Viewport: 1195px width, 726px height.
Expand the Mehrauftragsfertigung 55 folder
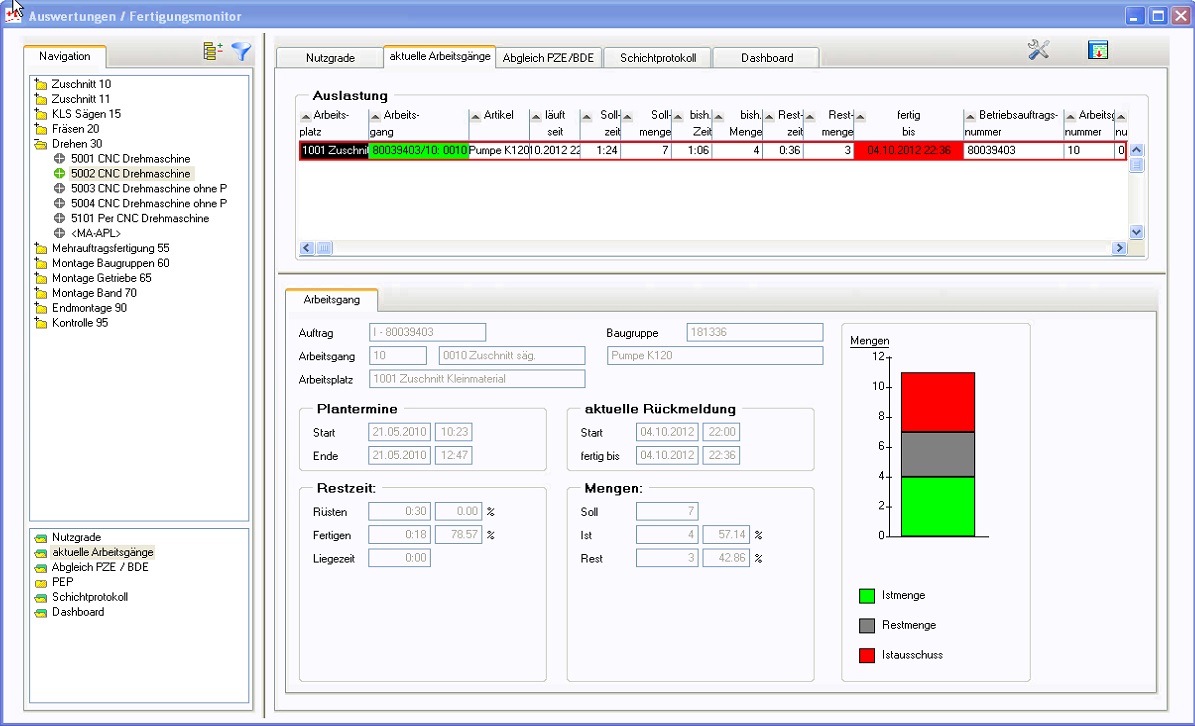point(41,248)
